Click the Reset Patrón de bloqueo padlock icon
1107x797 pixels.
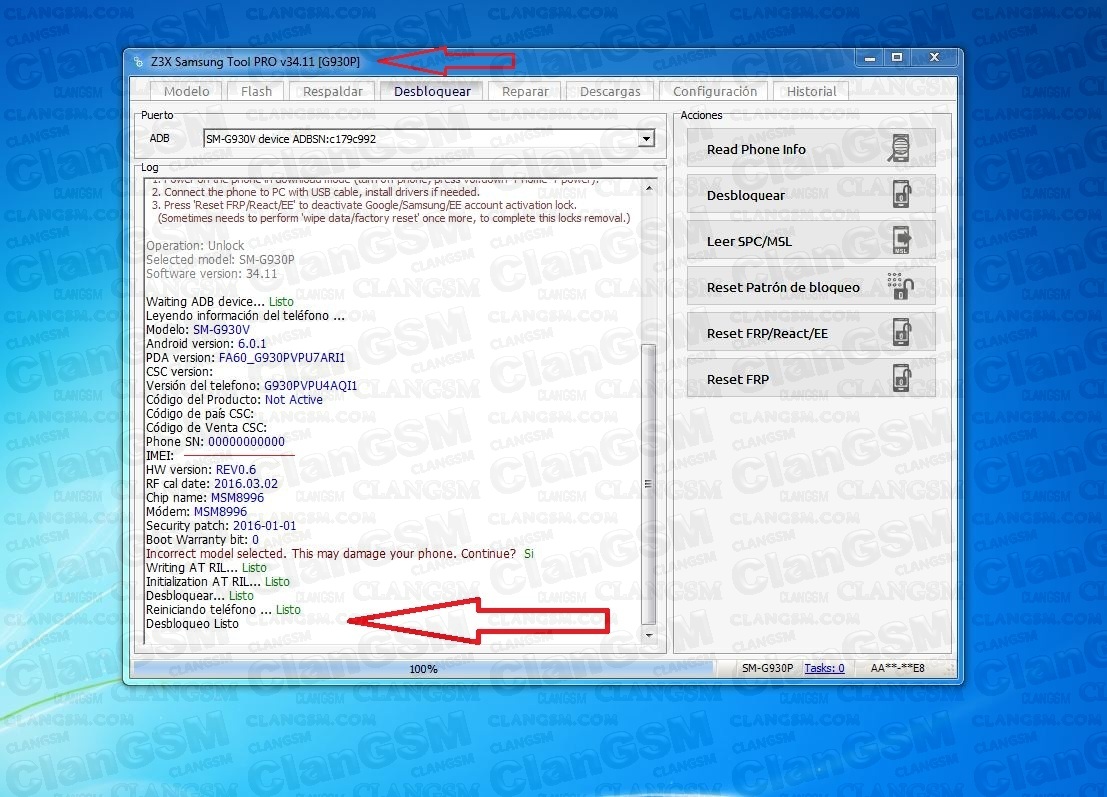pyautogui.click(x=900, y=287)
